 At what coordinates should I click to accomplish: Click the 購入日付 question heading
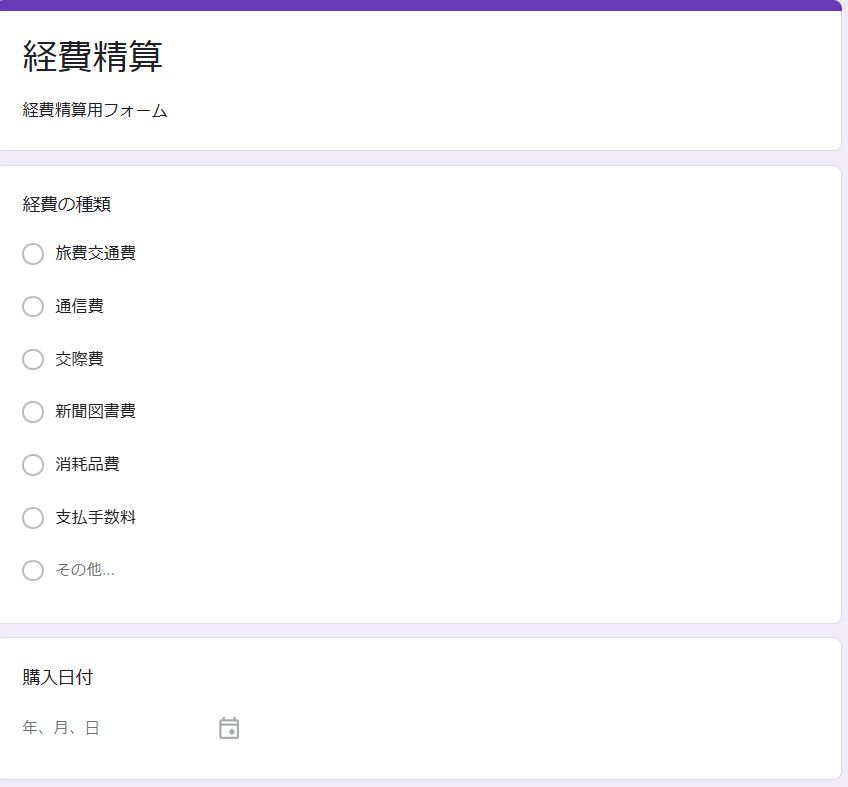coord(58,677)
